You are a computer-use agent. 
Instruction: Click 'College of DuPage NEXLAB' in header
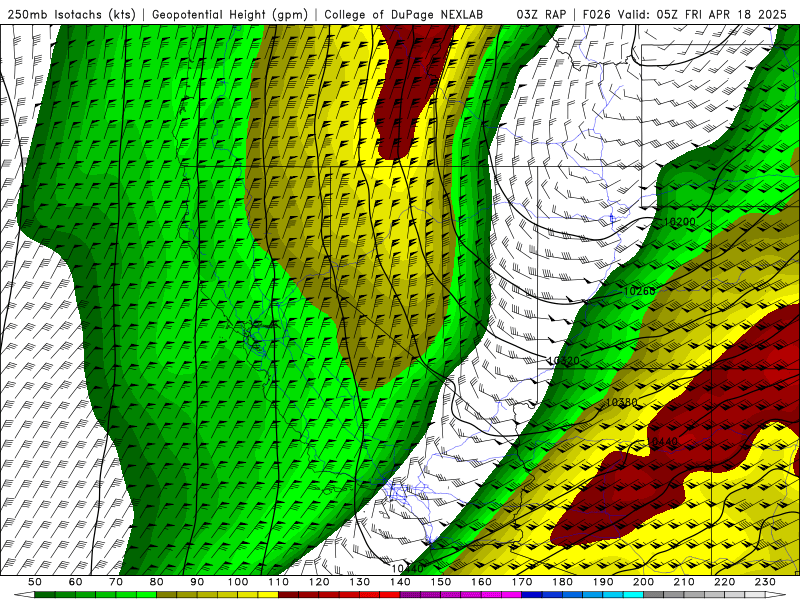tap(404, 14)
